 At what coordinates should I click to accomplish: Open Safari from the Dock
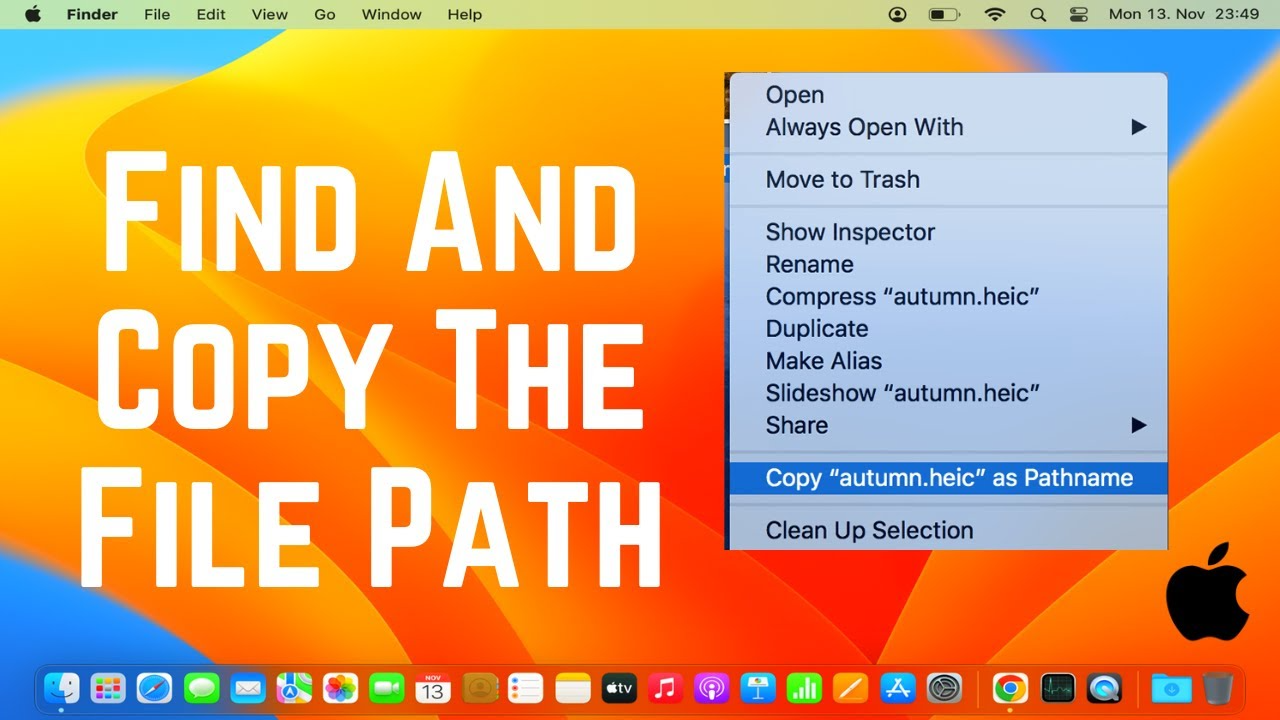[154, 688]
